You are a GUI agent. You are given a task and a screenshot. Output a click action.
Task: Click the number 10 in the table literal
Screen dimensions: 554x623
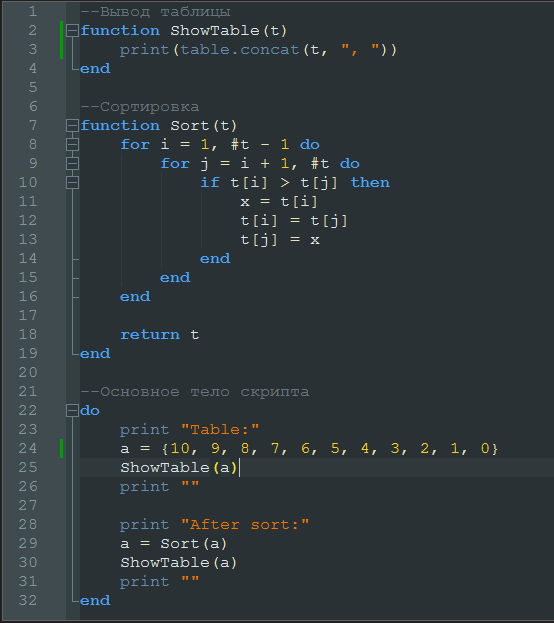pyautogui.click(x=180, y=449)
